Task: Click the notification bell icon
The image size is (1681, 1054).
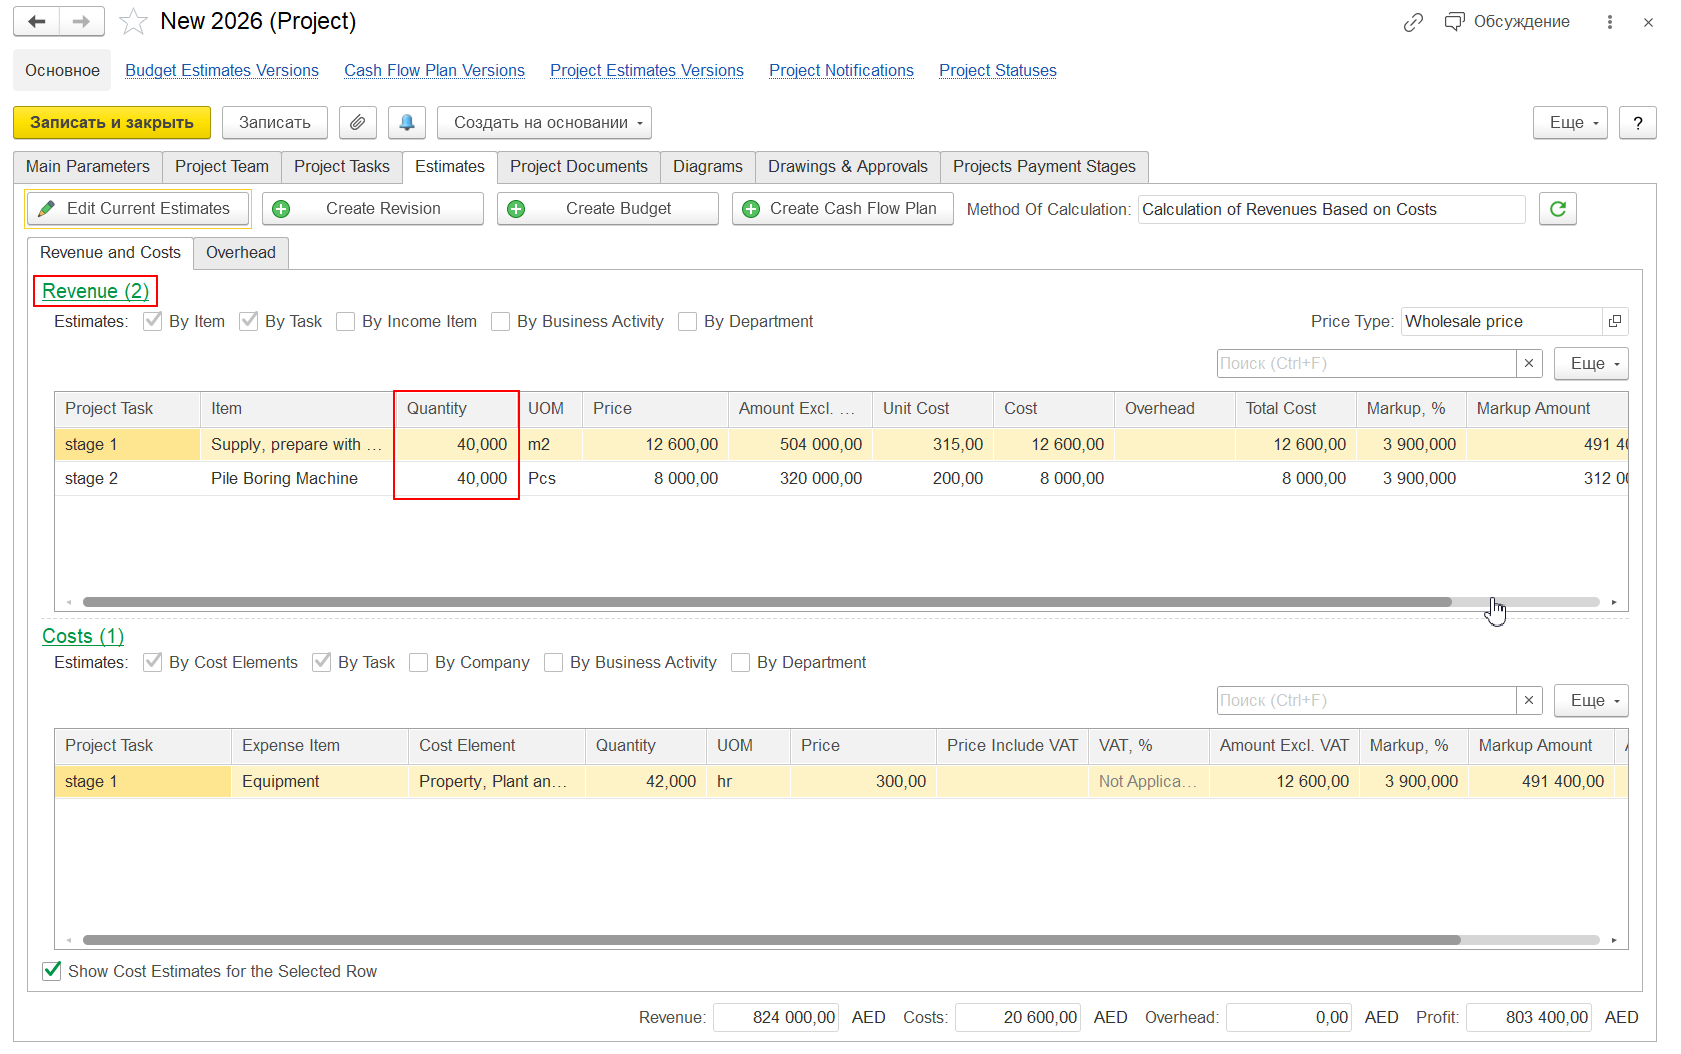Action: (407, 123)
